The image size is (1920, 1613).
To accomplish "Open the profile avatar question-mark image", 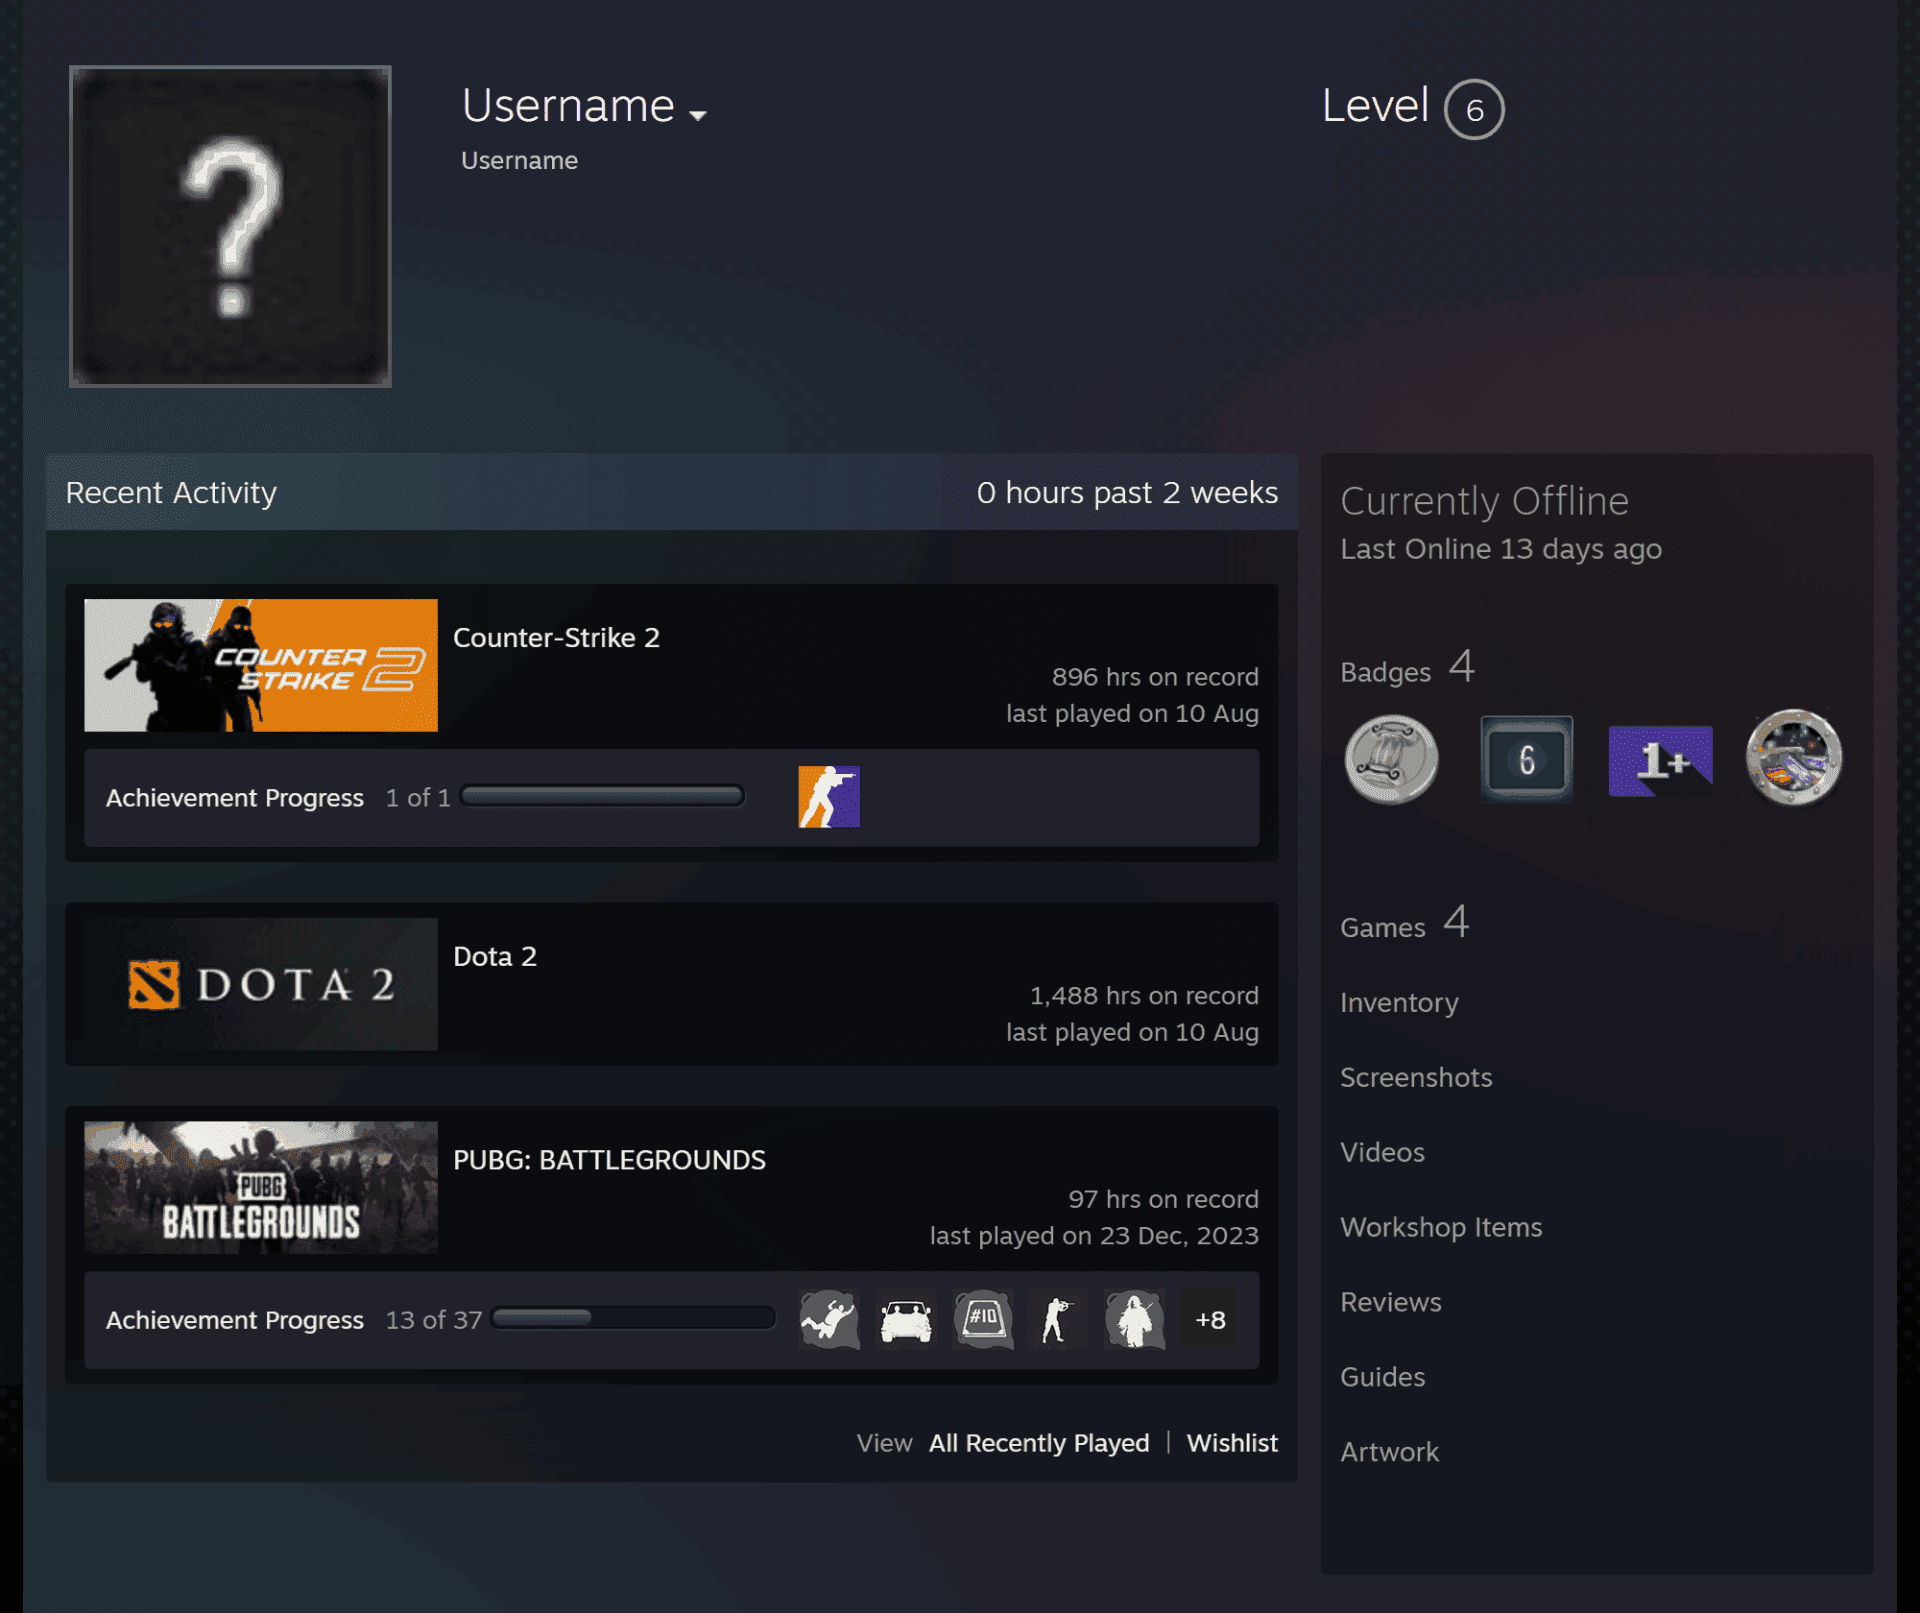I will (230, 226).
